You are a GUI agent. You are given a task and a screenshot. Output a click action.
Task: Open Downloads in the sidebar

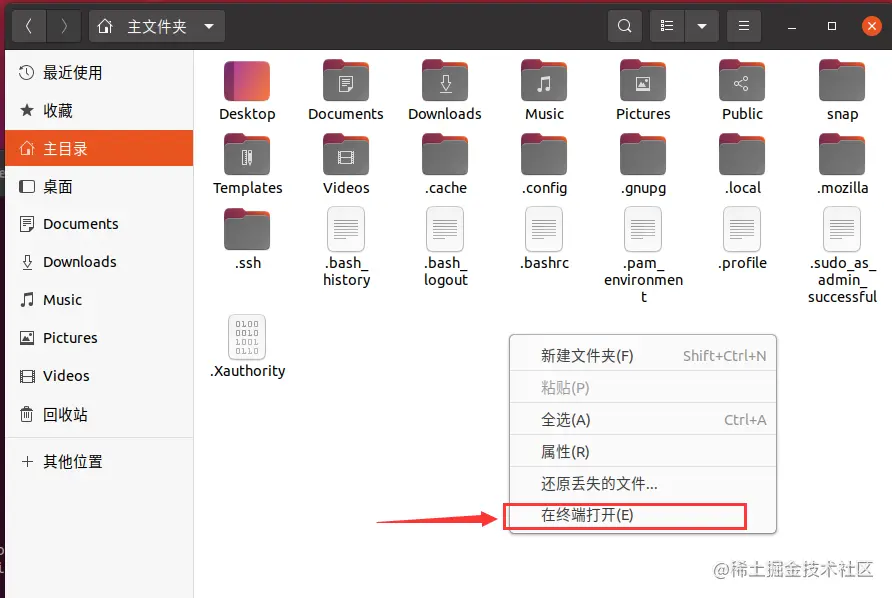[99, 262]
